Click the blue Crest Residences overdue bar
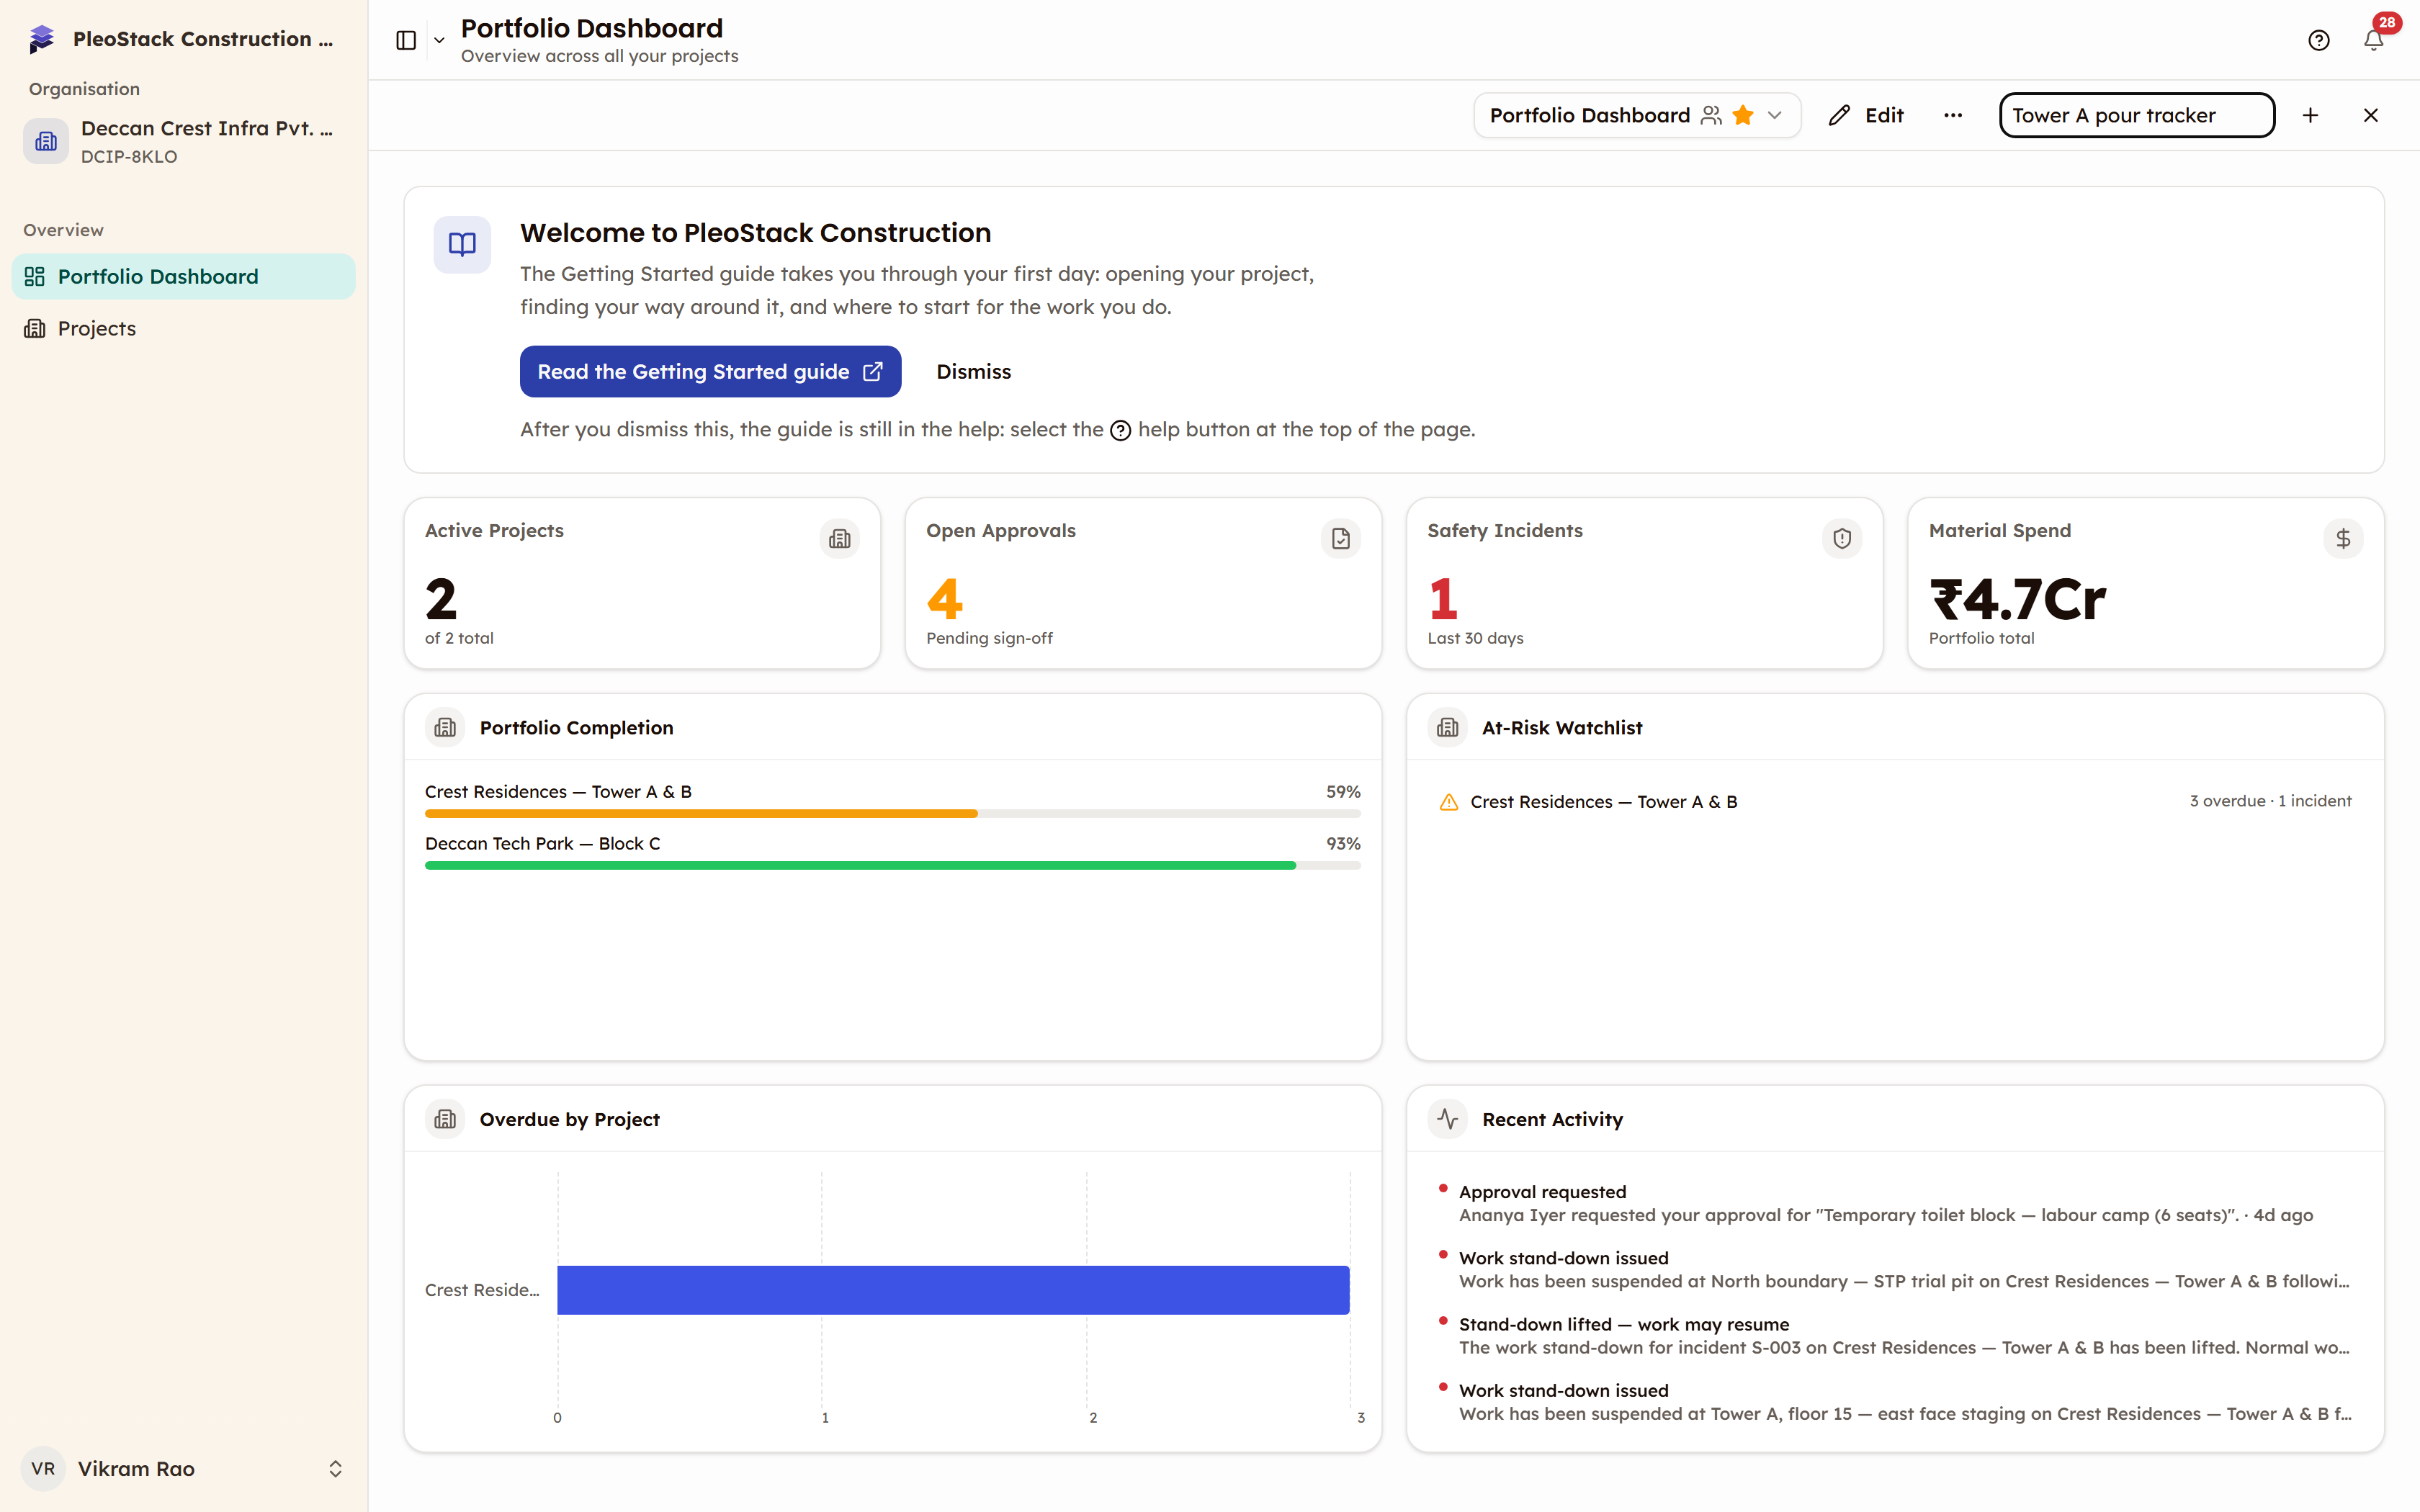This screenshot has width=2420, height=1512. point(953,1290)
